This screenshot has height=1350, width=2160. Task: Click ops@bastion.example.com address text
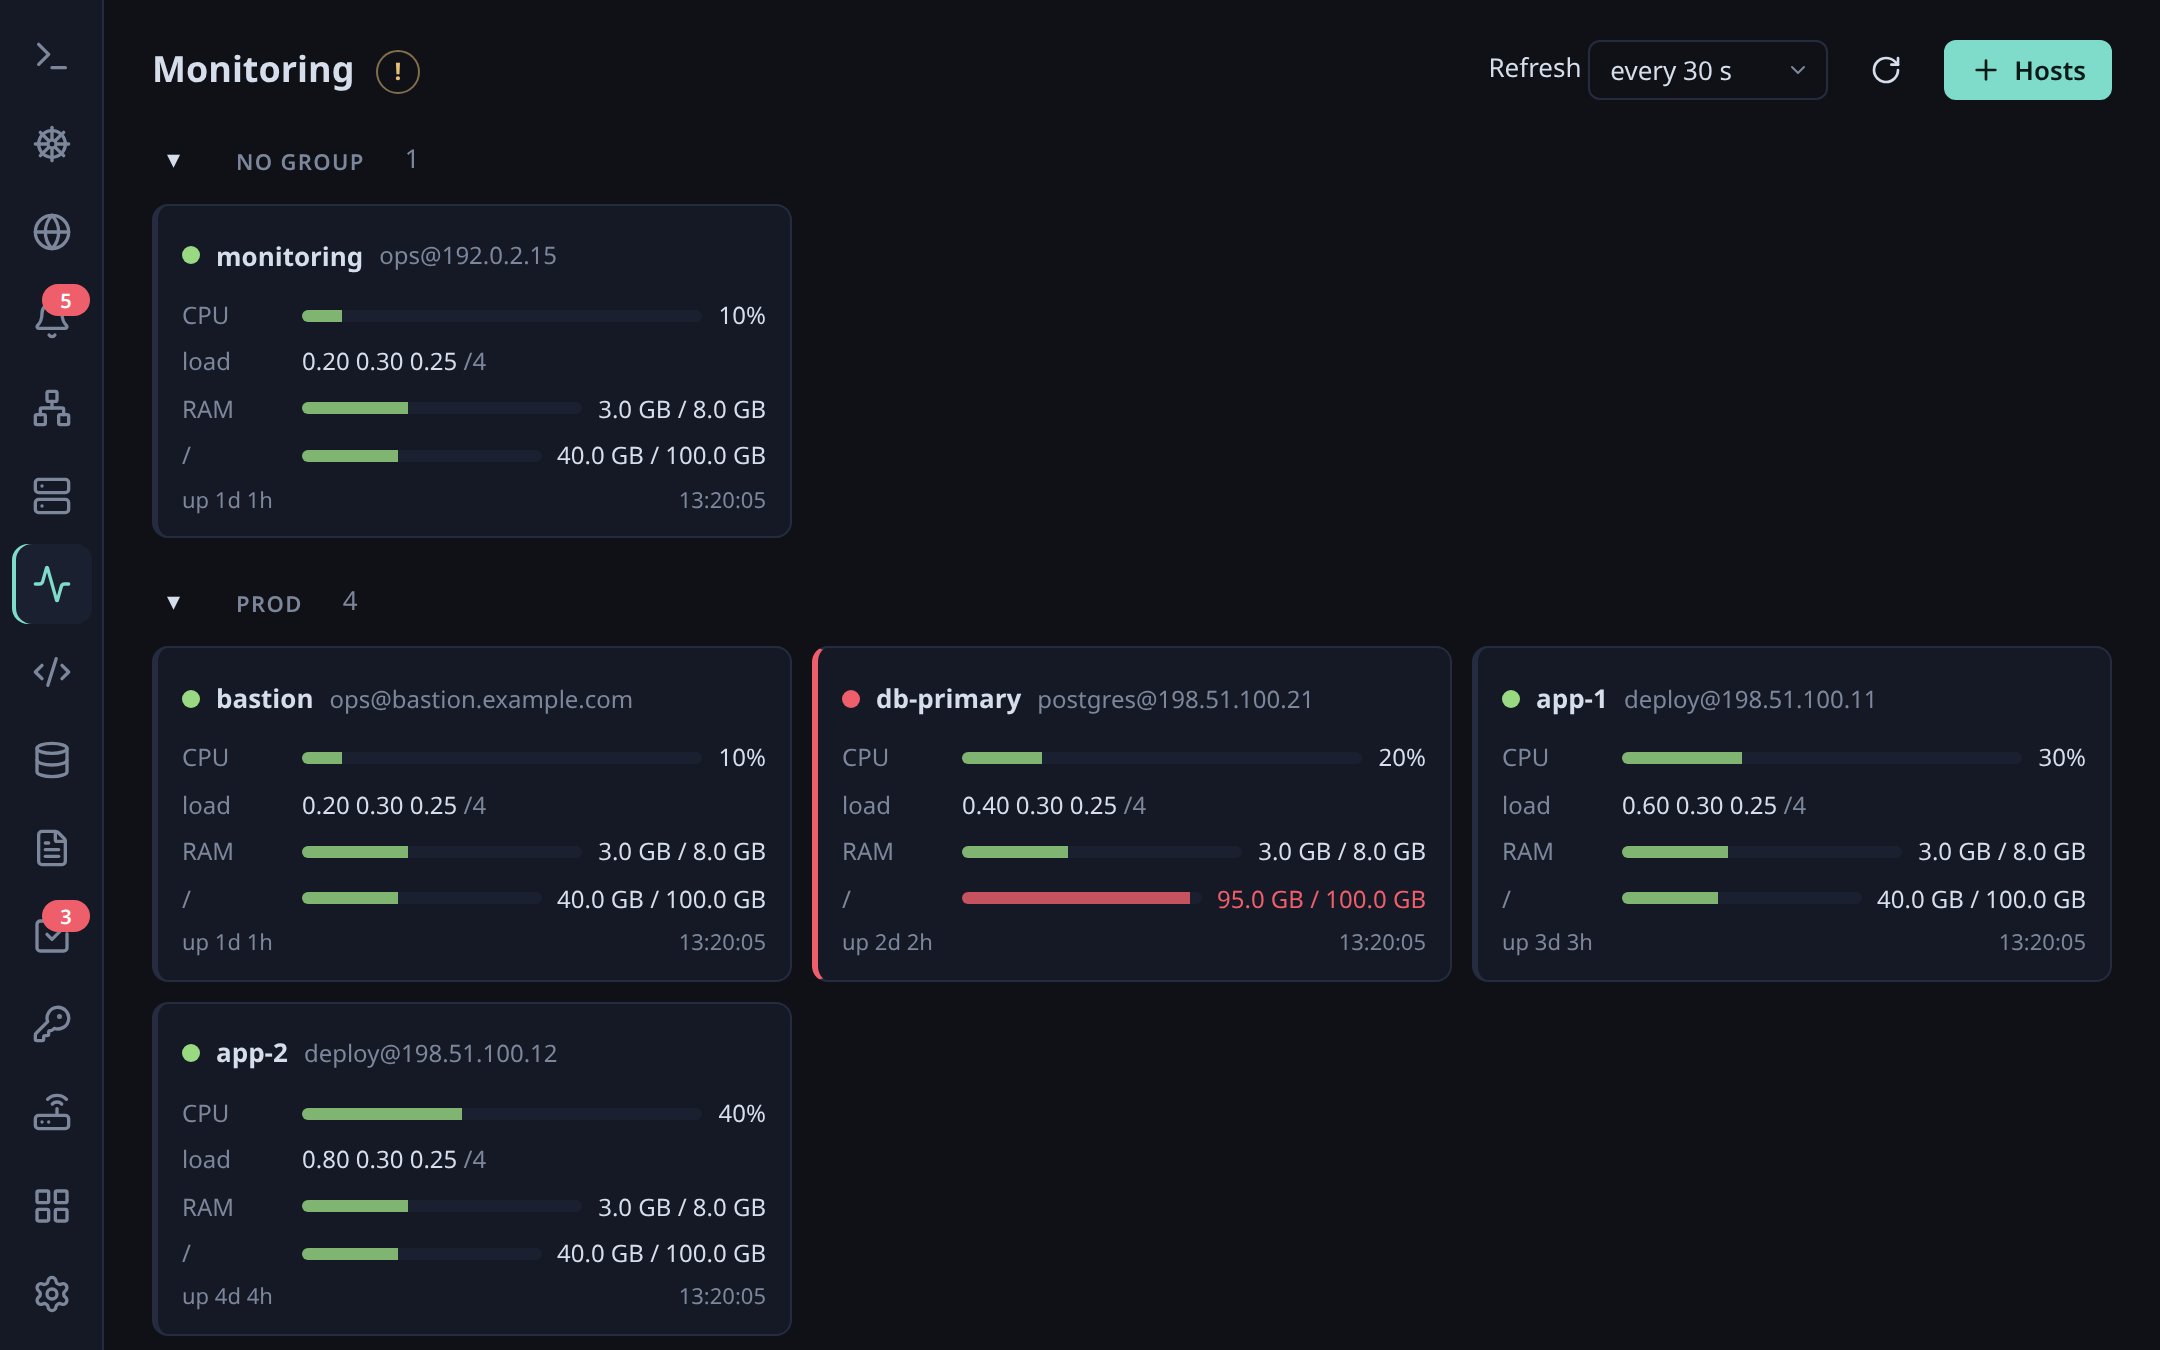[x=481, y=699]
